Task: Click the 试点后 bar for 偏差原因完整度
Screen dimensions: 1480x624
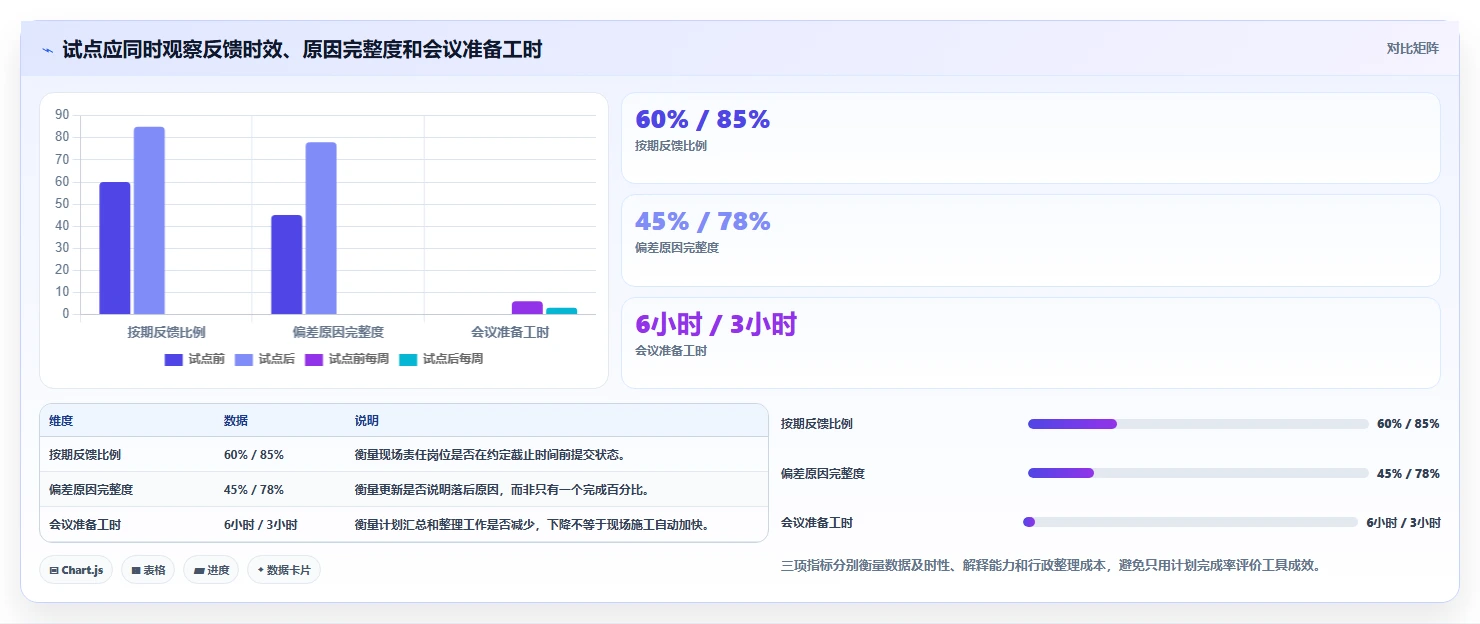Action: (x=321, y=228)
